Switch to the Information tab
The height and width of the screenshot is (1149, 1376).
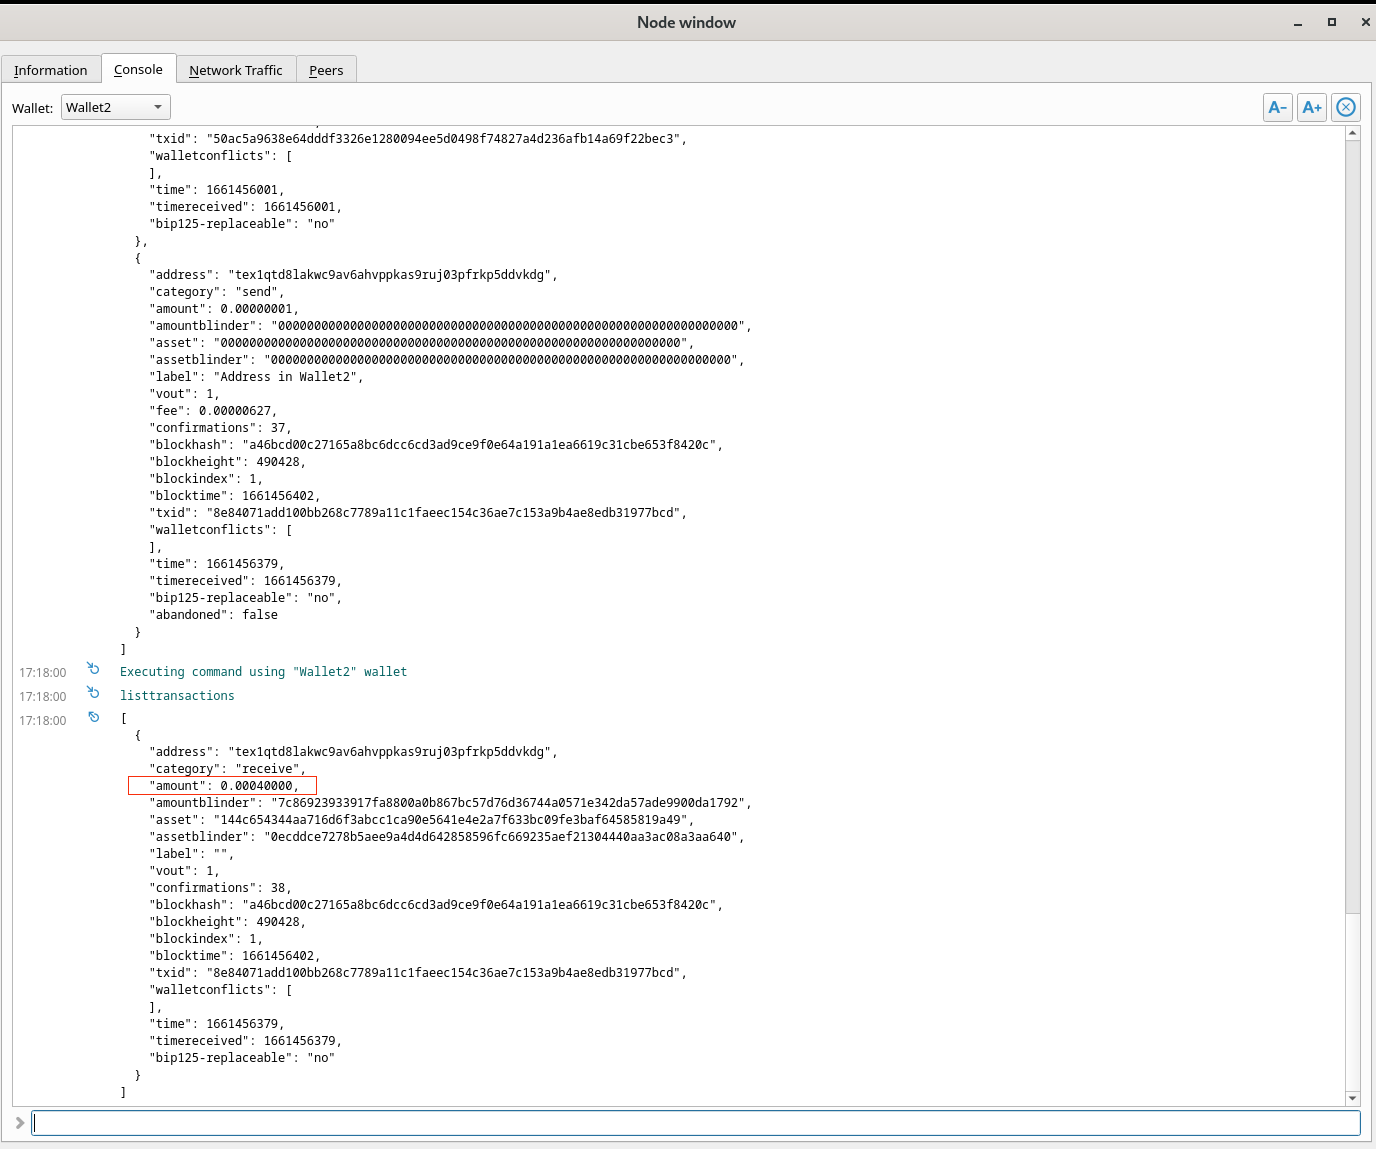click(51, 69)
